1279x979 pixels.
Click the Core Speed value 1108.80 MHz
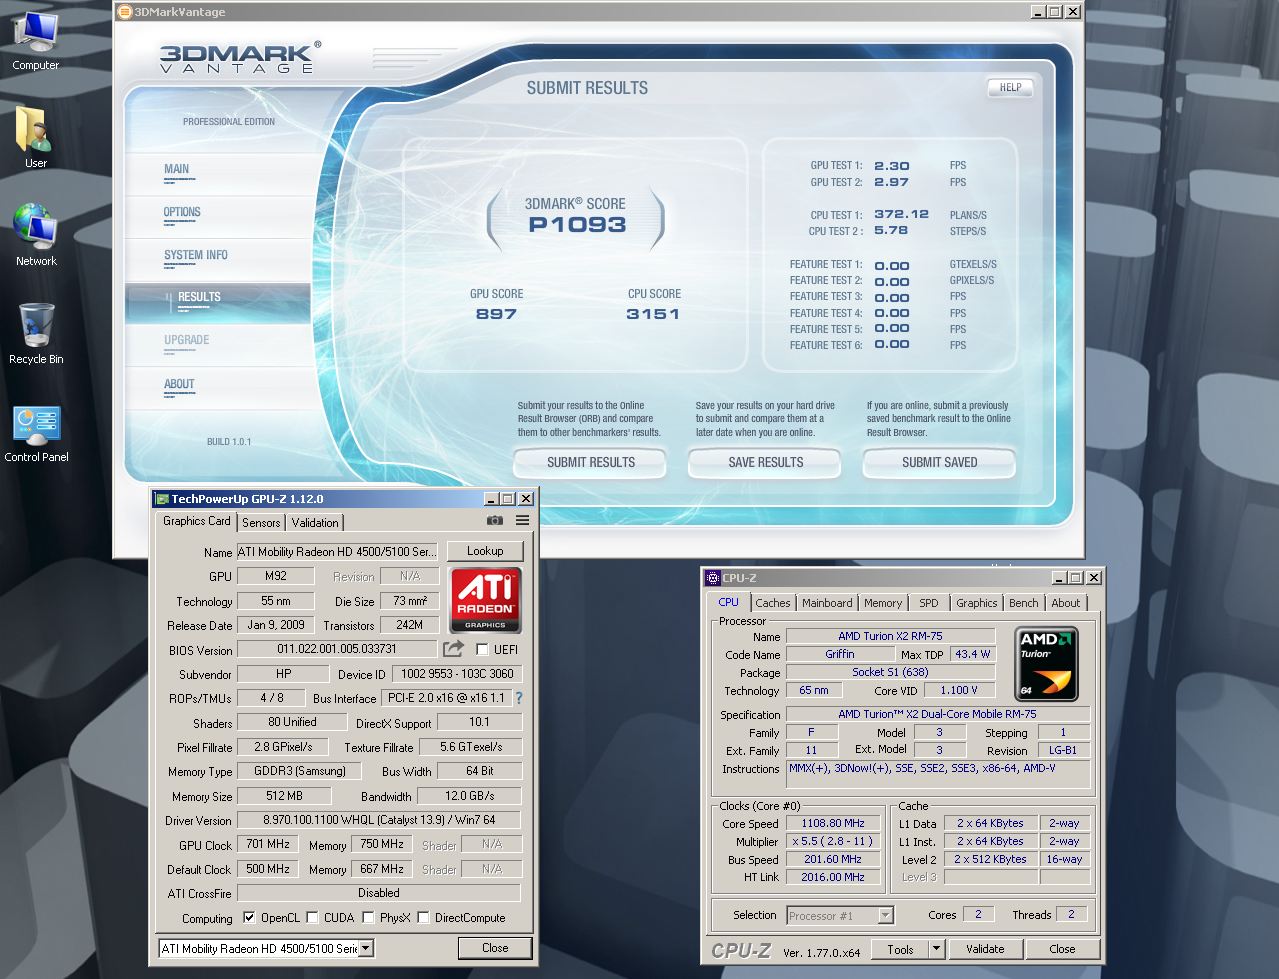click(x=833, y=824)
